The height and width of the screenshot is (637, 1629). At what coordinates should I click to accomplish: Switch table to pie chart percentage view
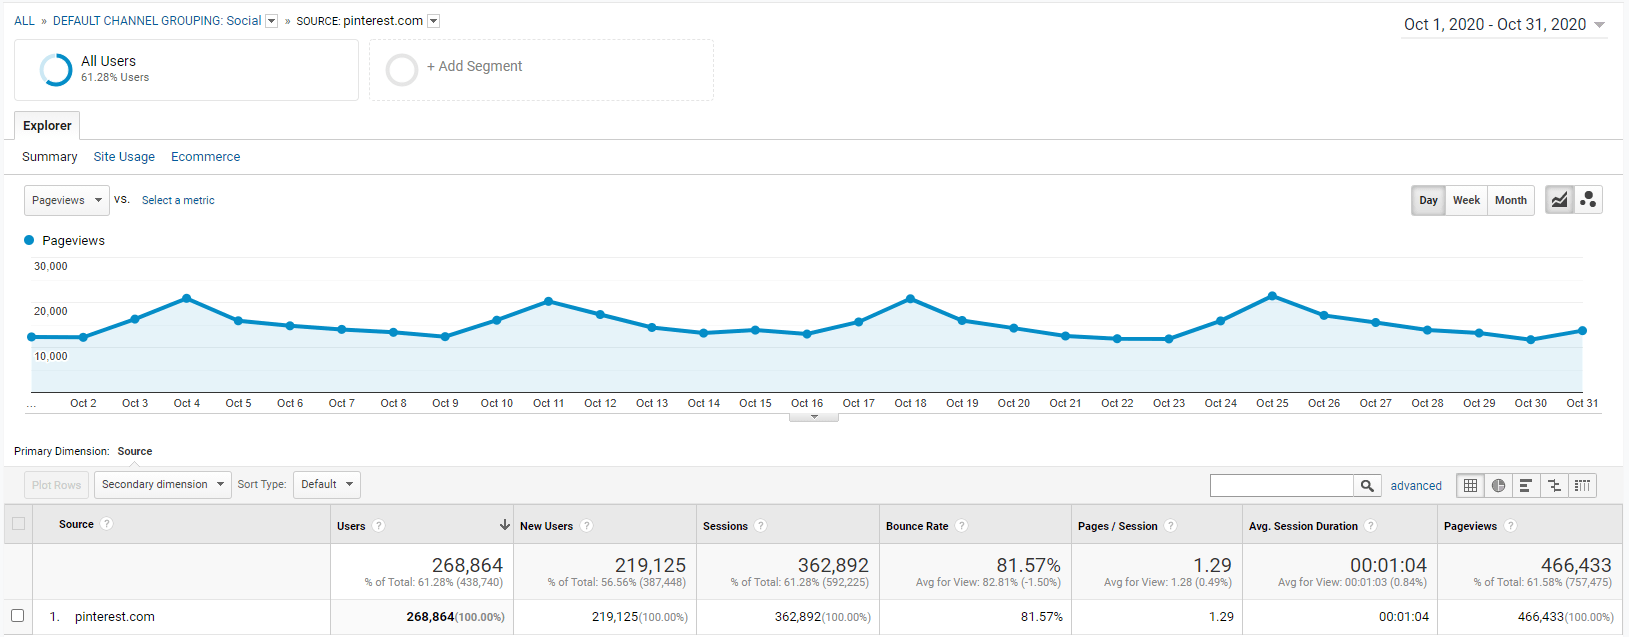(1498, 486)
